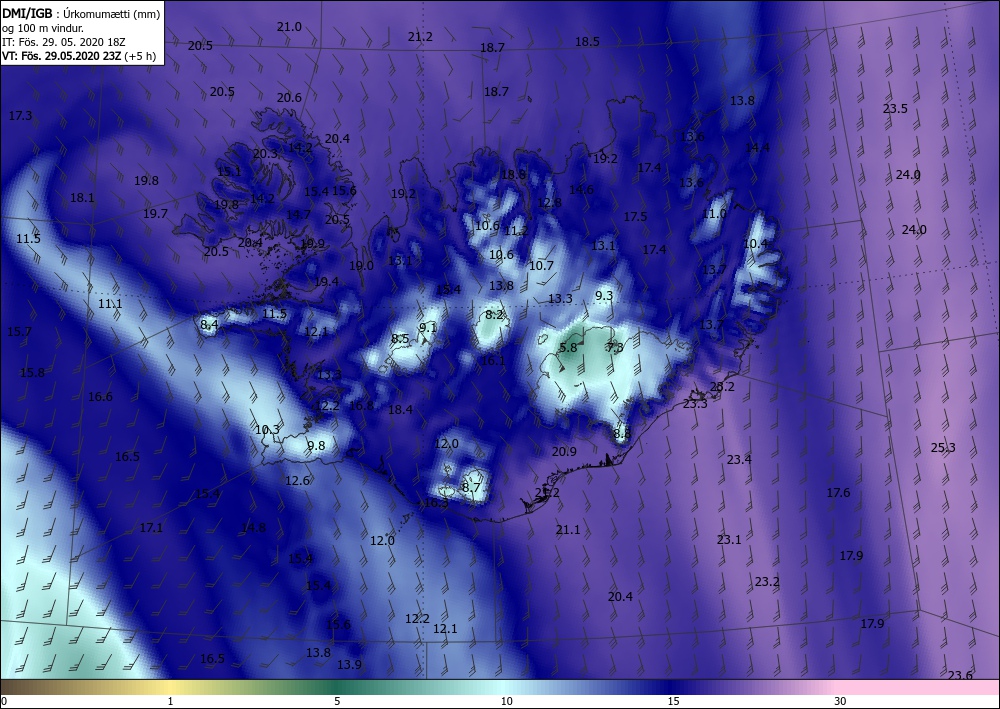Click the map value 9.8

[x=316, y=446]
